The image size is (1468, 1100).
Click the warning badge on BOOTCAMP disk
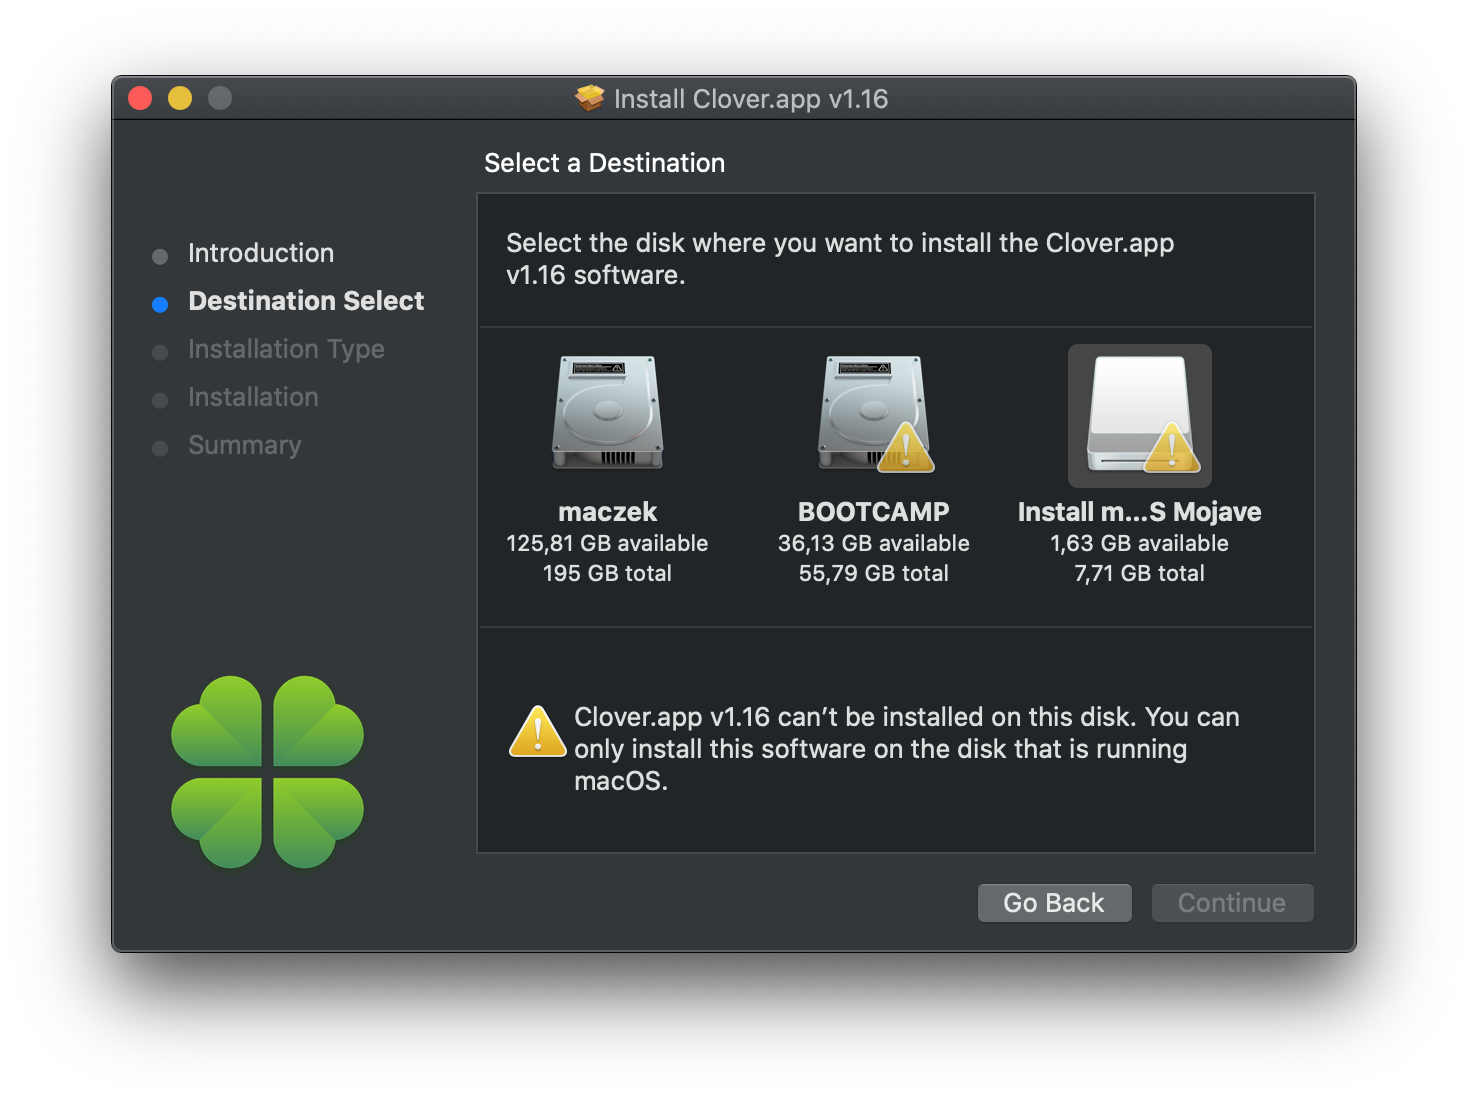906,447
